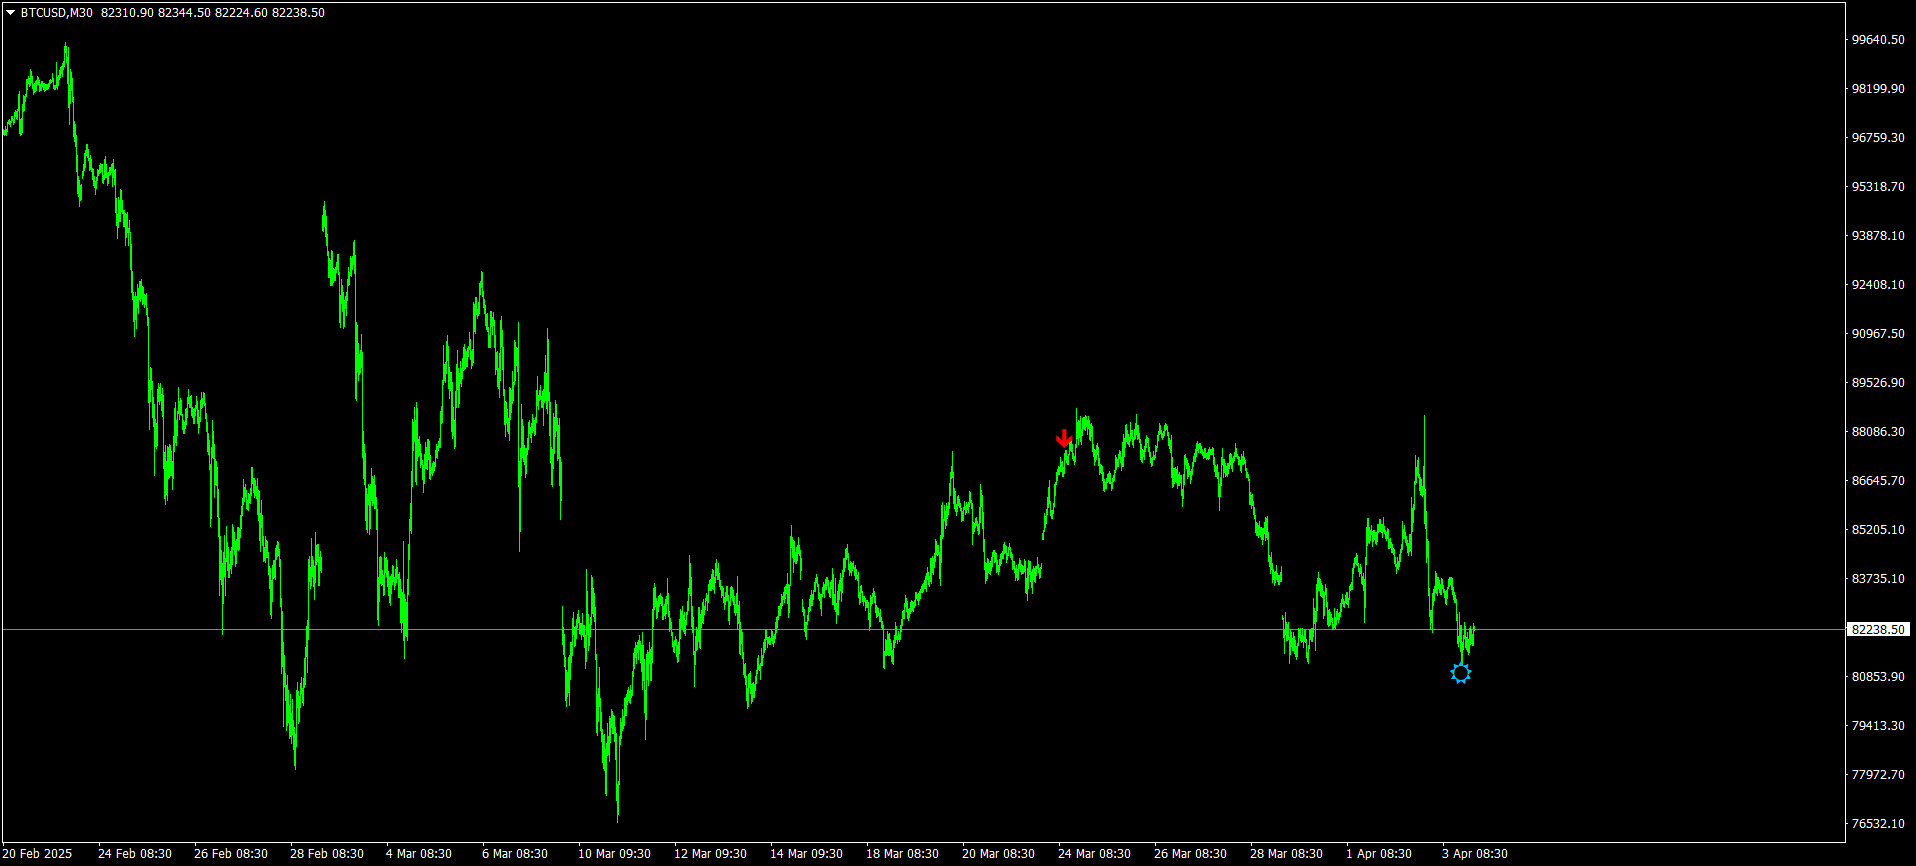Click the 28 Feb 08:30 time label
The width and height of the screenshot is (1916, 866).
[x=327, y=854]
